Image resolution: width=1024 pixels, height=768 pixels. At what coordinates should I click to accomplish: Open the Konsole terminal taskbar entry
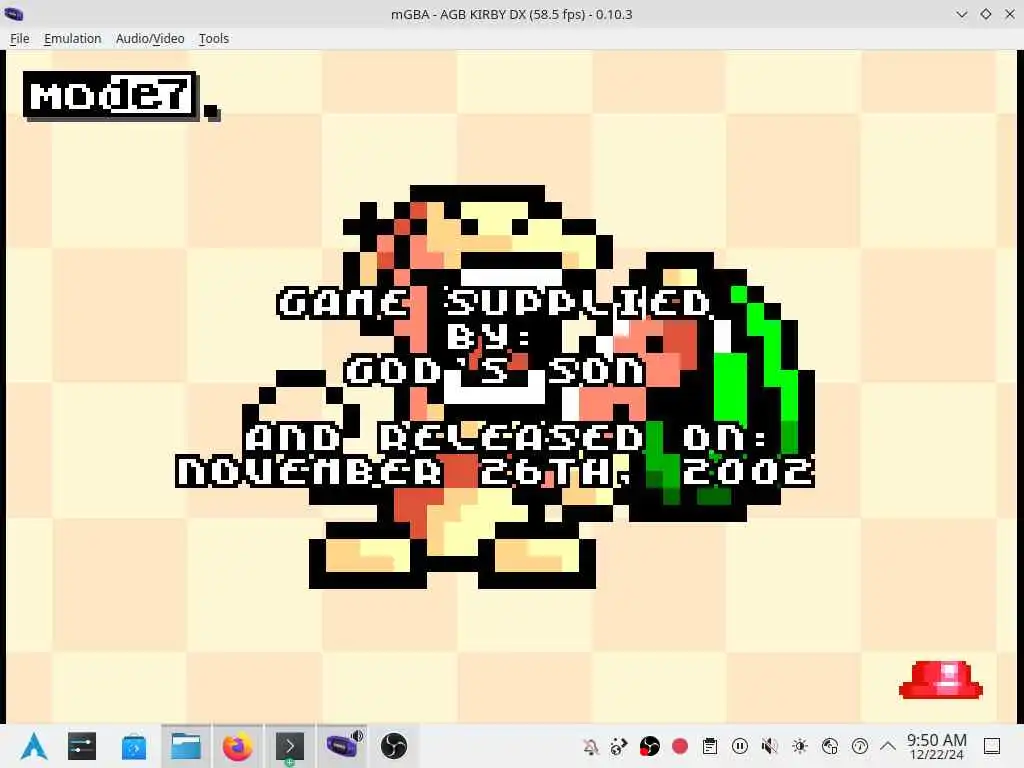(x=289, y=746)
